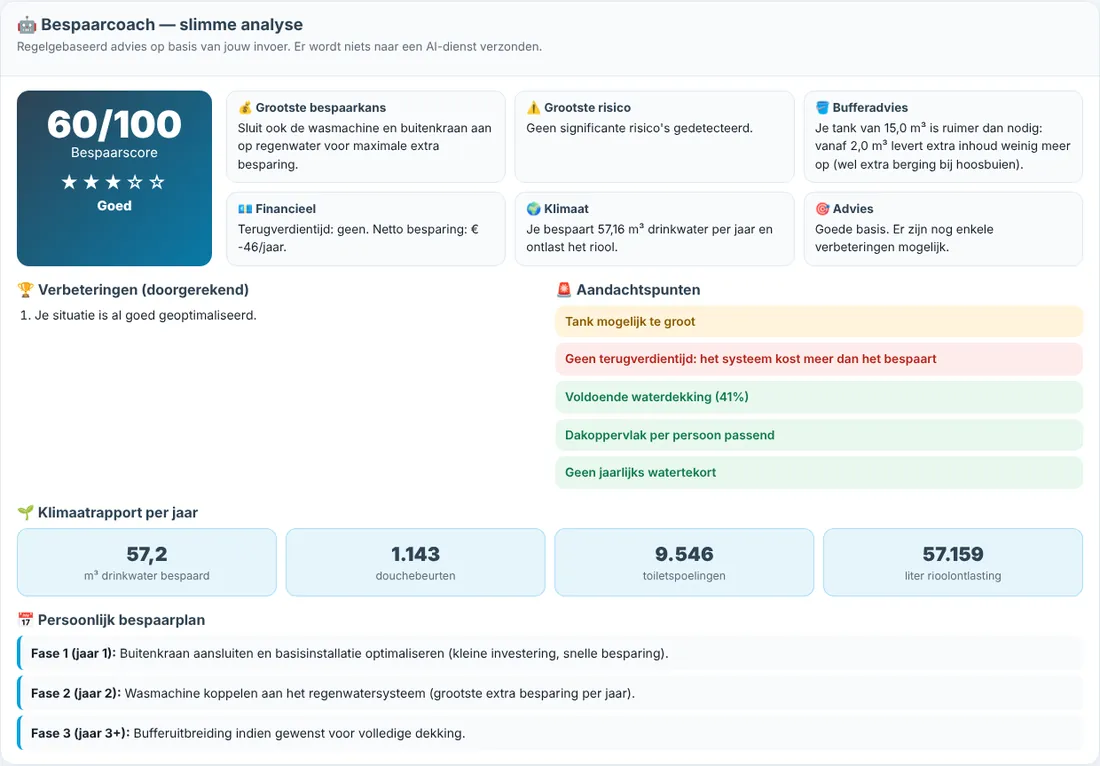Click the warning triangle icon at Grootste risico
1100x766 pixels.
point(533,107)
